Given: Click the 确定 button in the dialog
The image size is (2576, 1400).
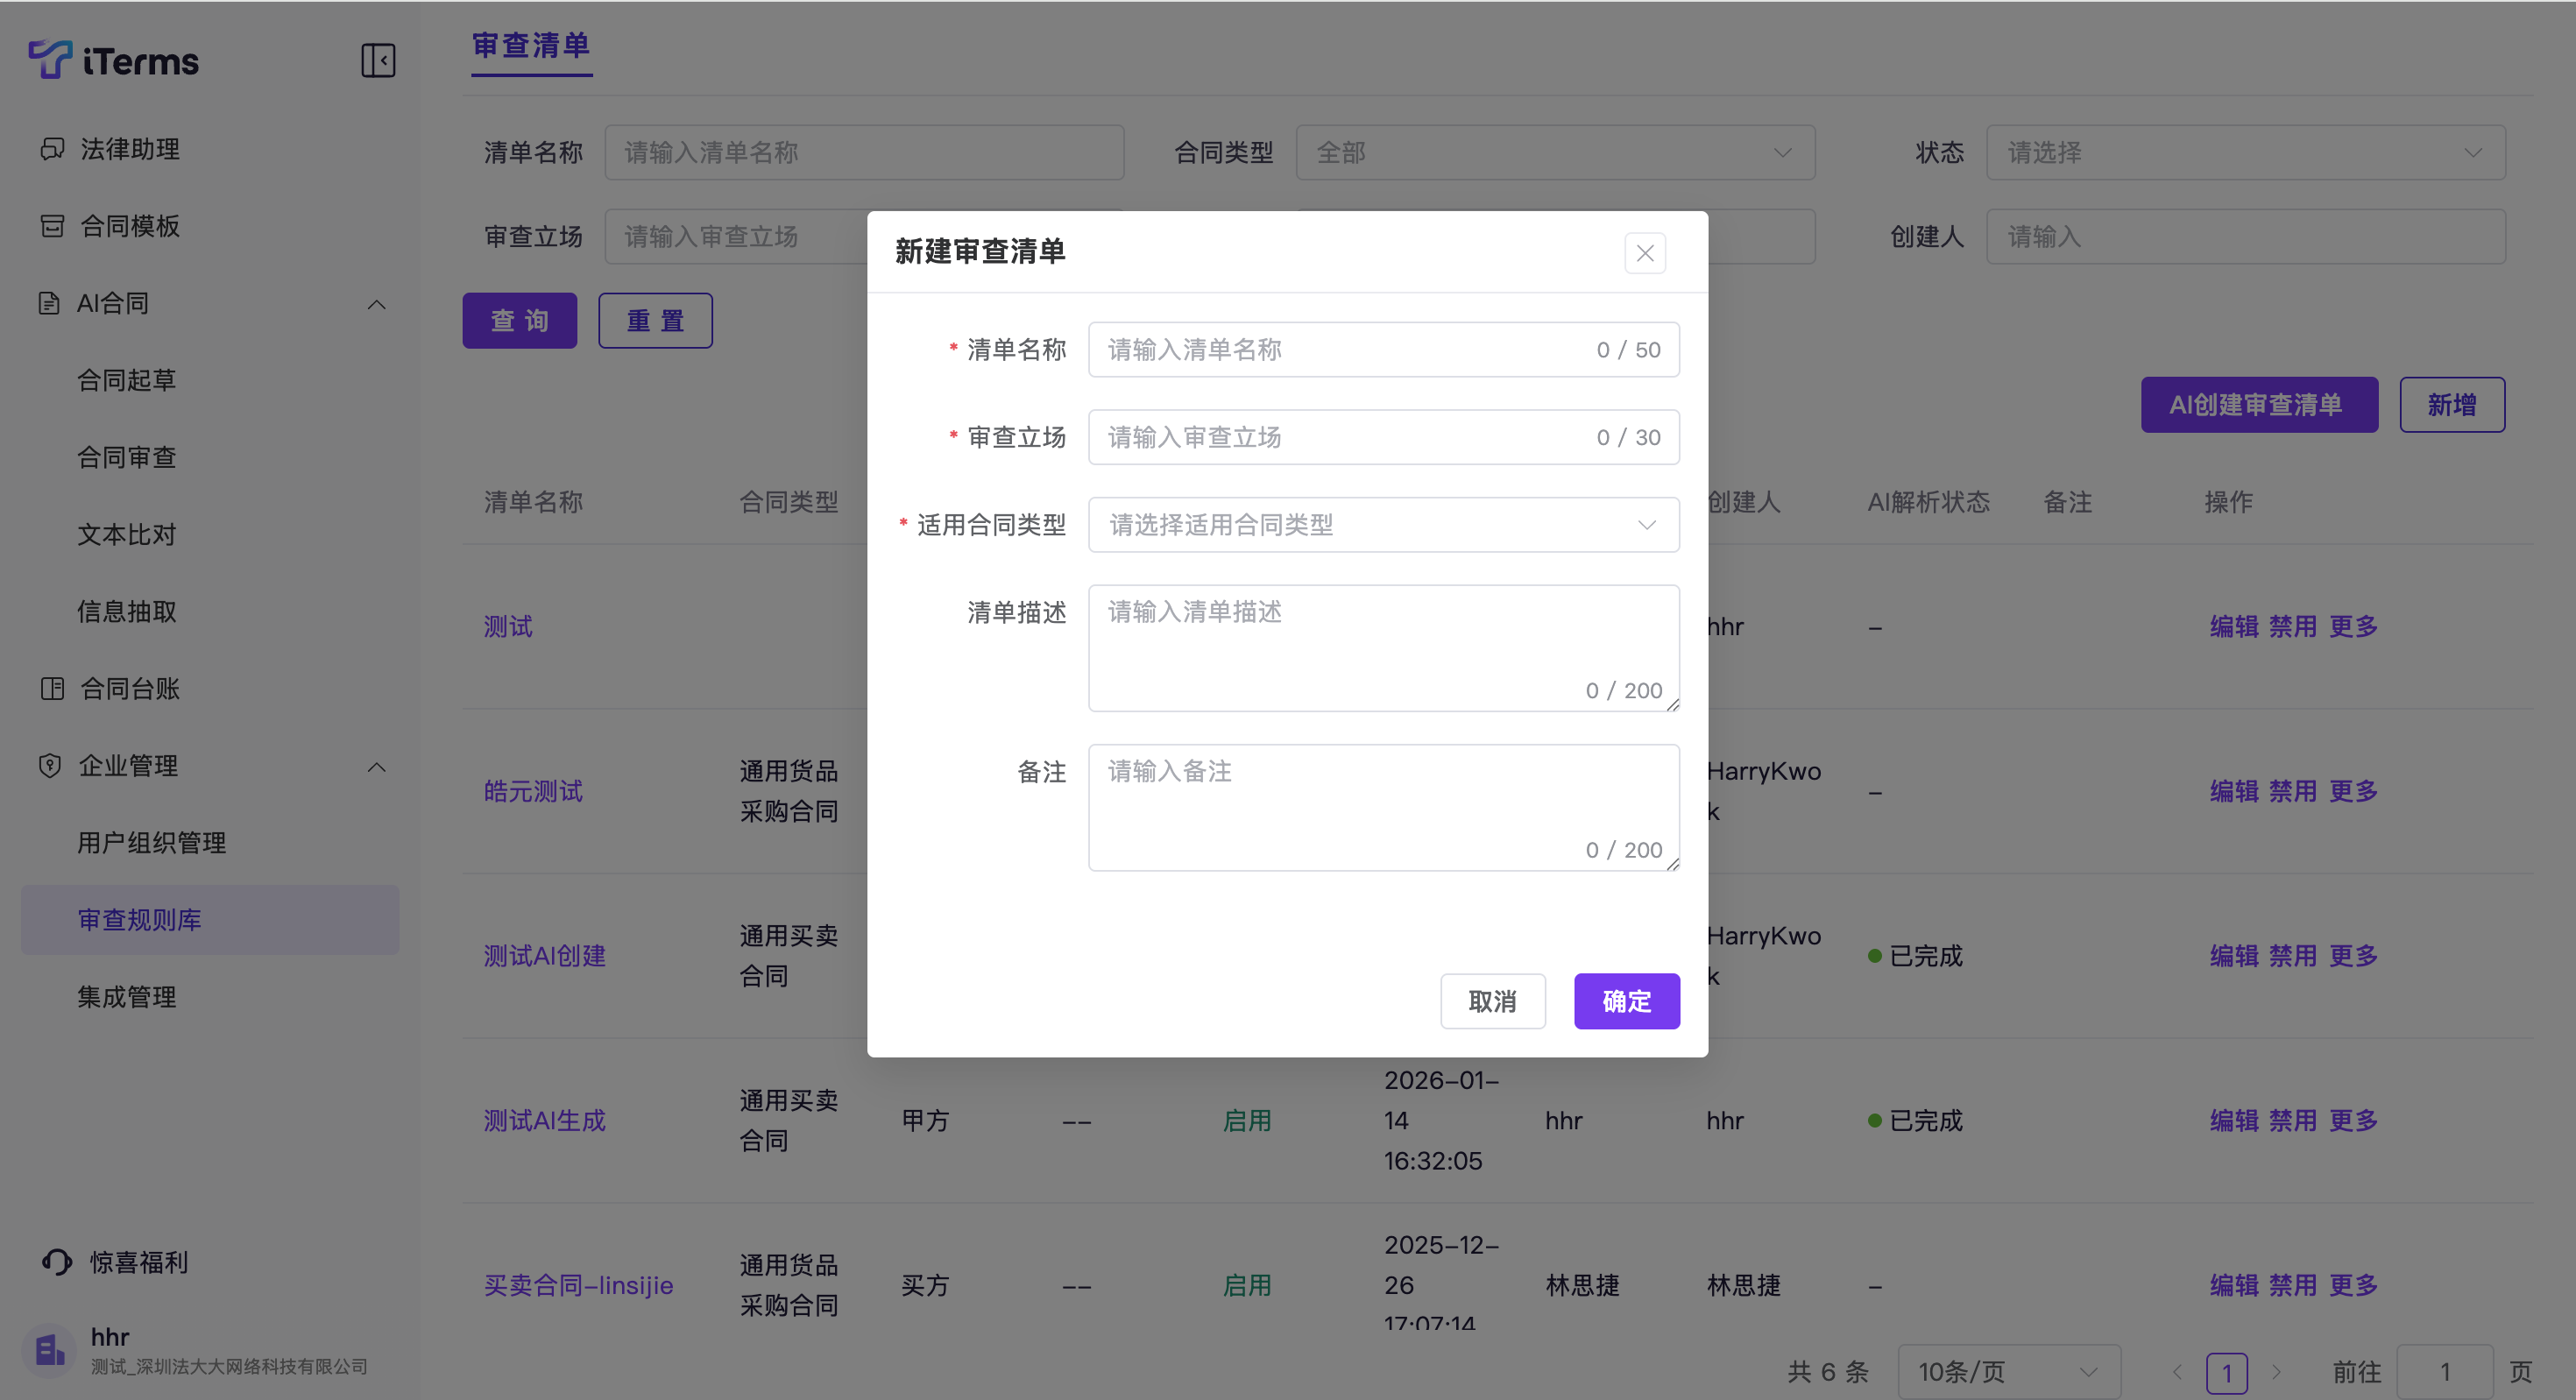Looking at the screenshot, I should (1626, 1001).
